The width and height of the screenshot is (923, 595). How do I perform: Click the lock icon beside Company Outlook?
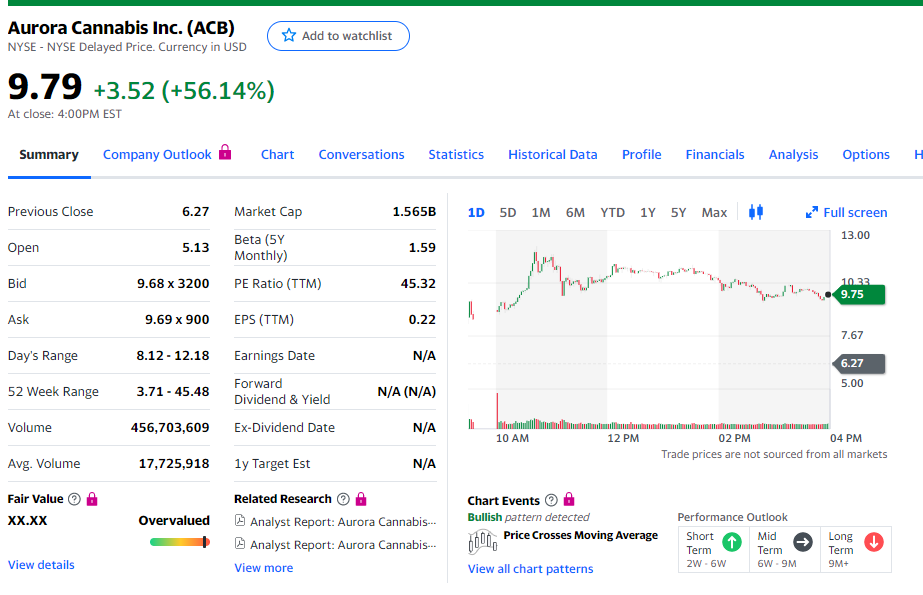coord(225,153)
